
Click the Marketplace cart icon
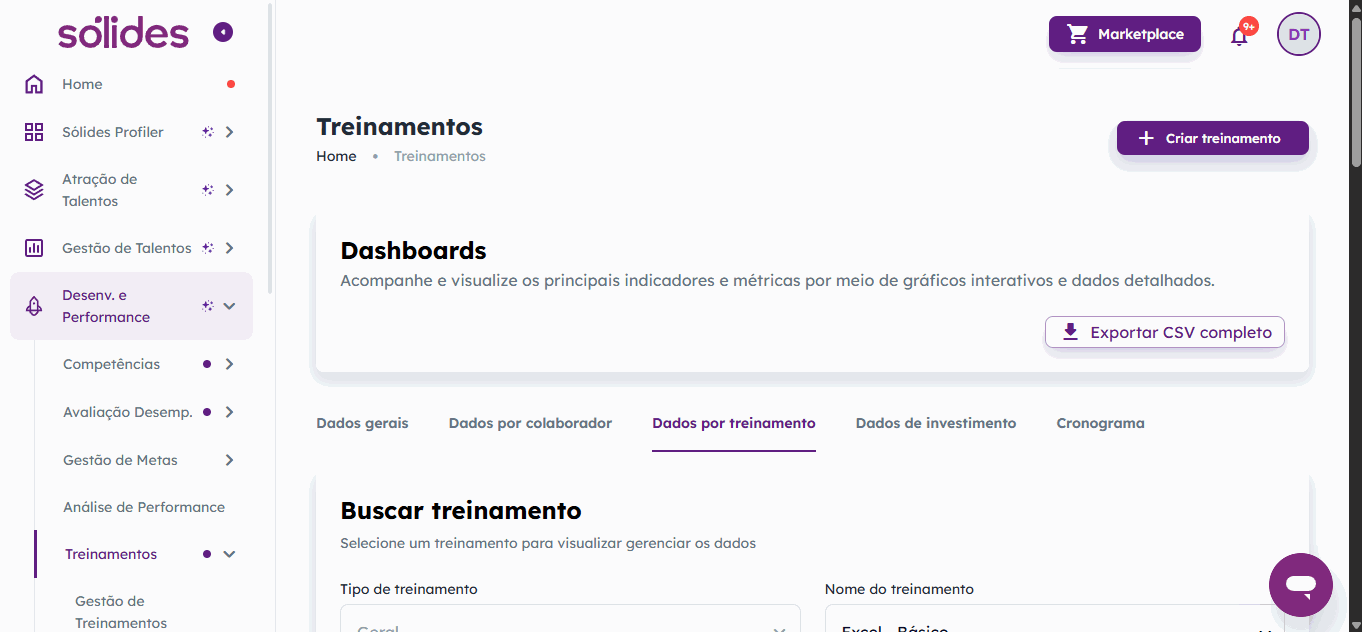click(x=1077, y=34)
